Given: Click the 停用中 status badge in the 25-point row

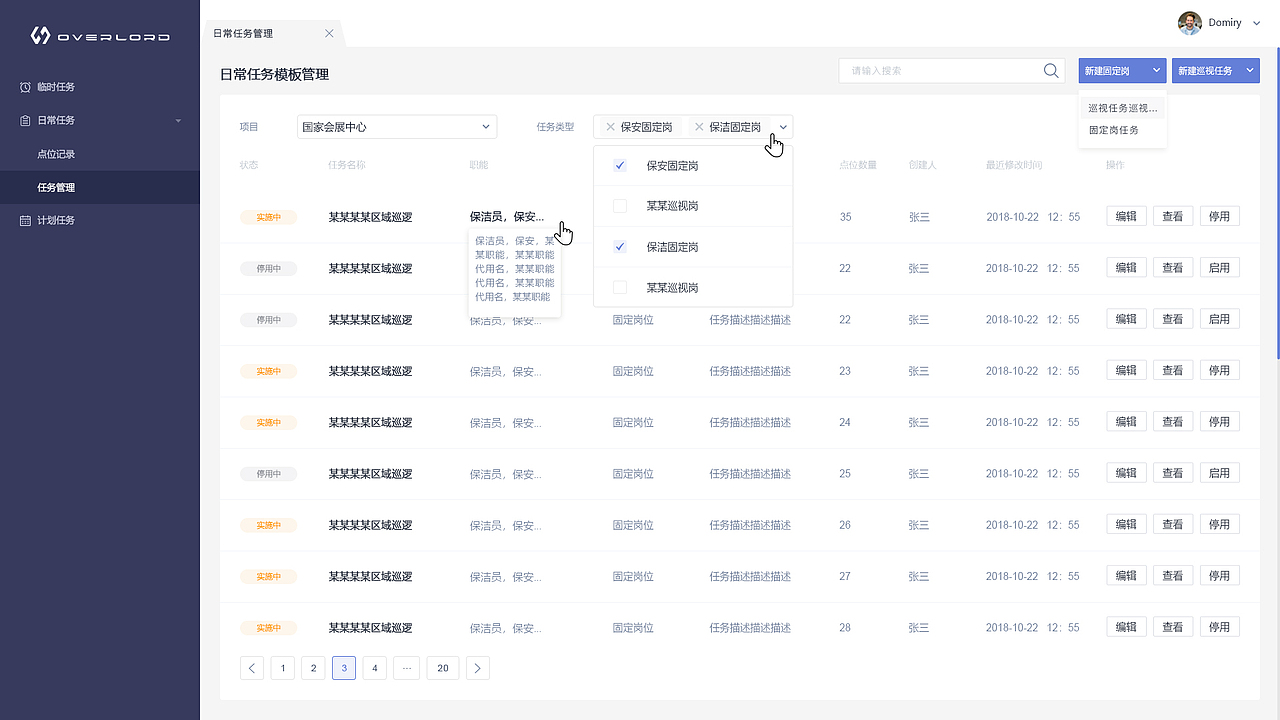Looking at the screenshot, I should coord(268,474).
